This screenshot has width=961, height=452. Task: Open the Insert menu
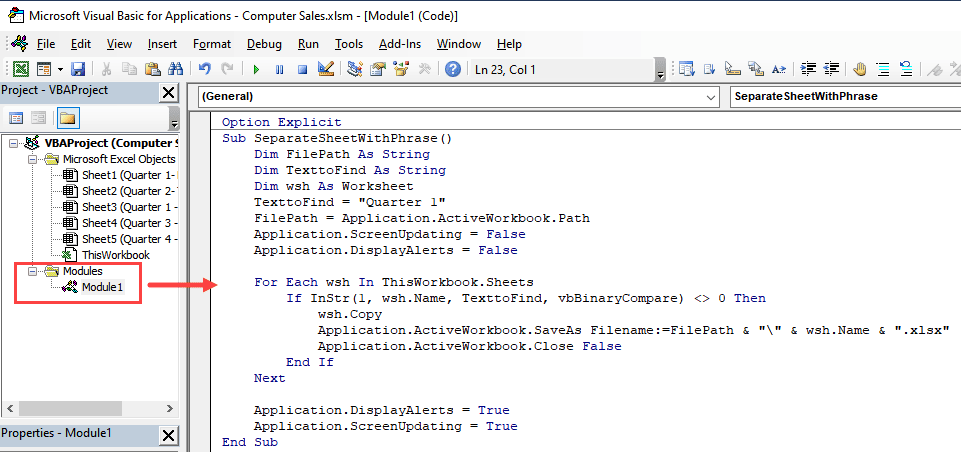coord(162,44)
